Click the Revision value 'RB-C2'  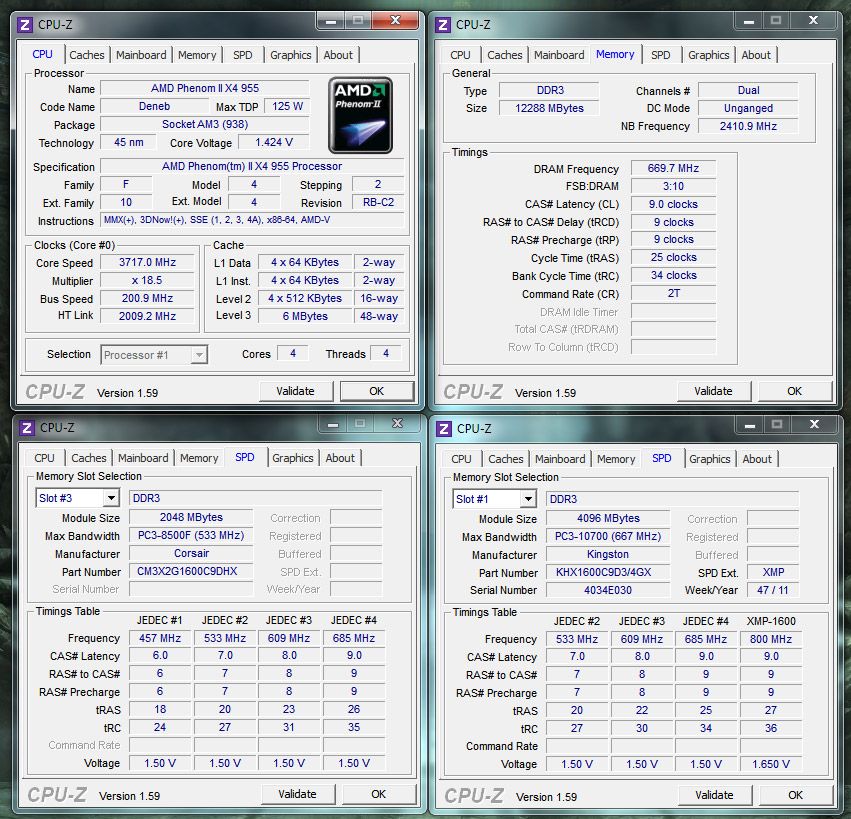(378, 202)
